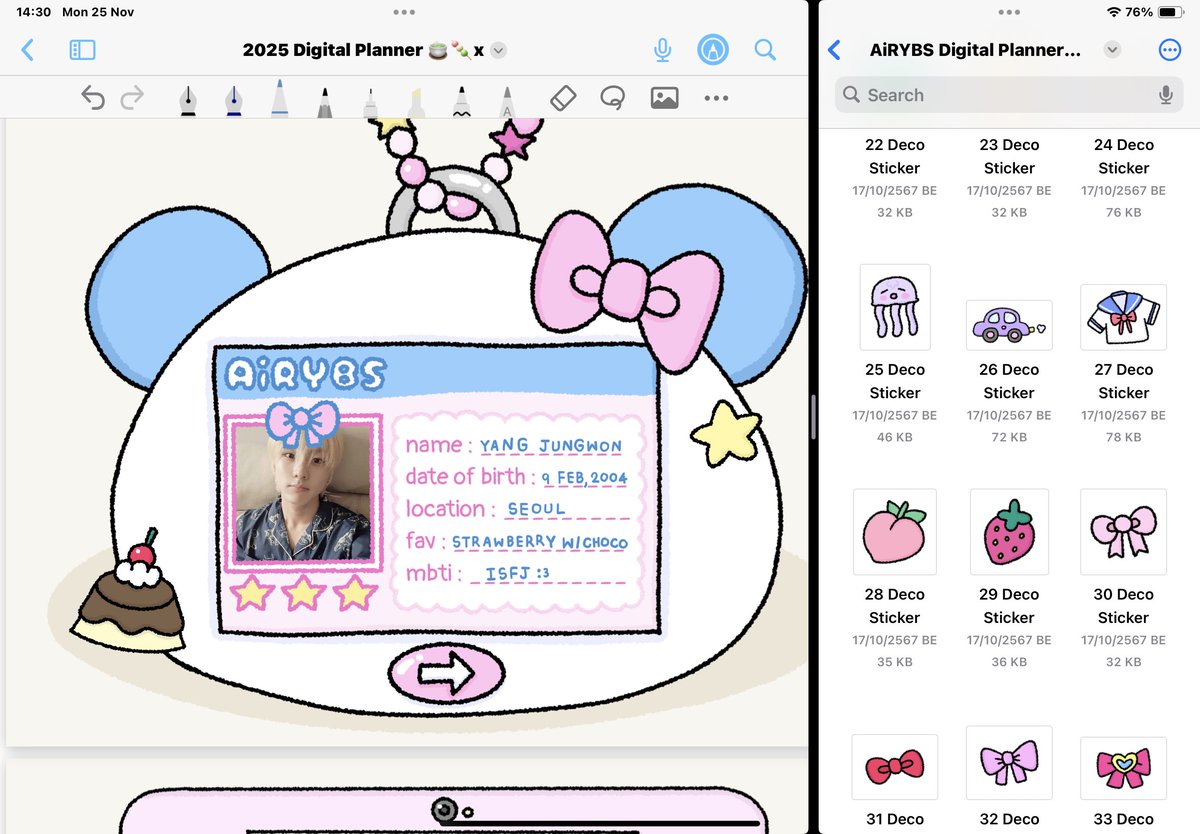
Task: Open the 32 Deco Sticker pink ribbon
Action: (x=1009, y=762)
